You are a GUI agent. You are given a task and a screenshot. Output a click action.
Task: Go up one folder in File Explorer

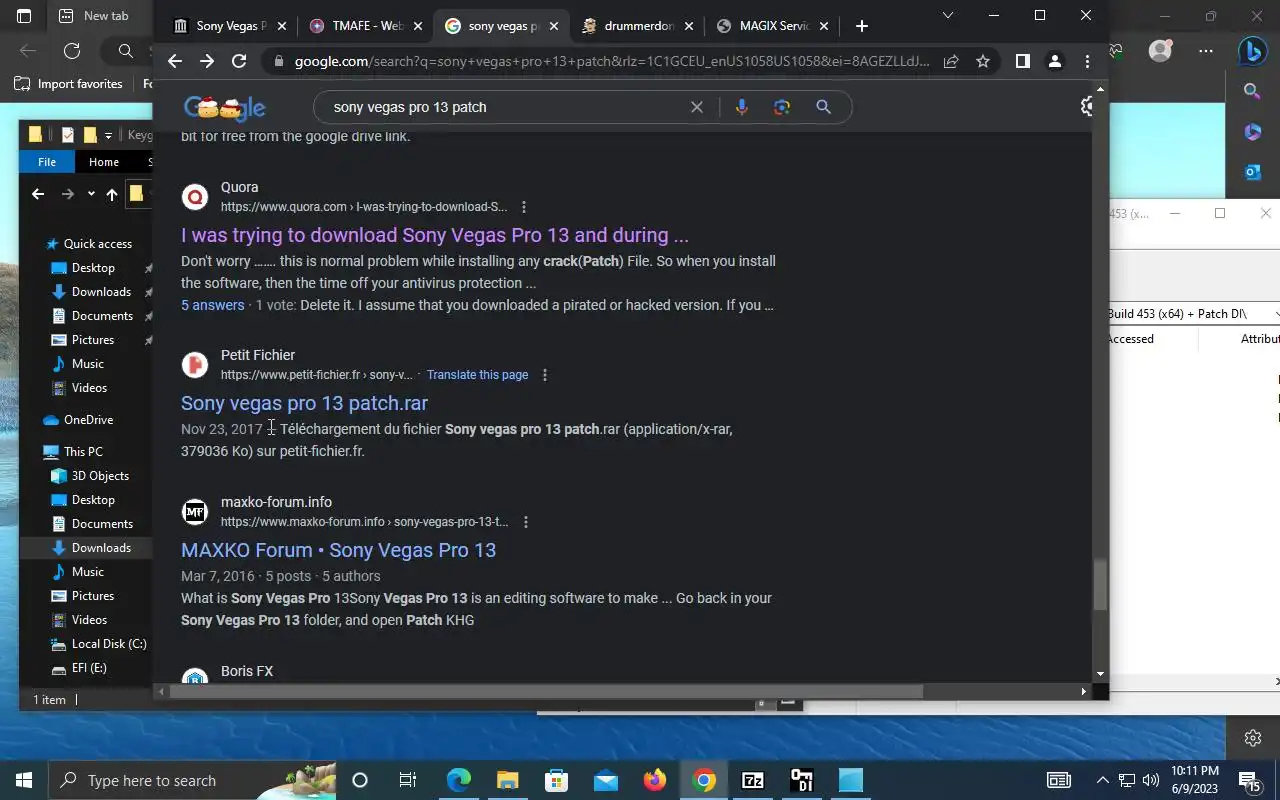(x=112, y=194)
